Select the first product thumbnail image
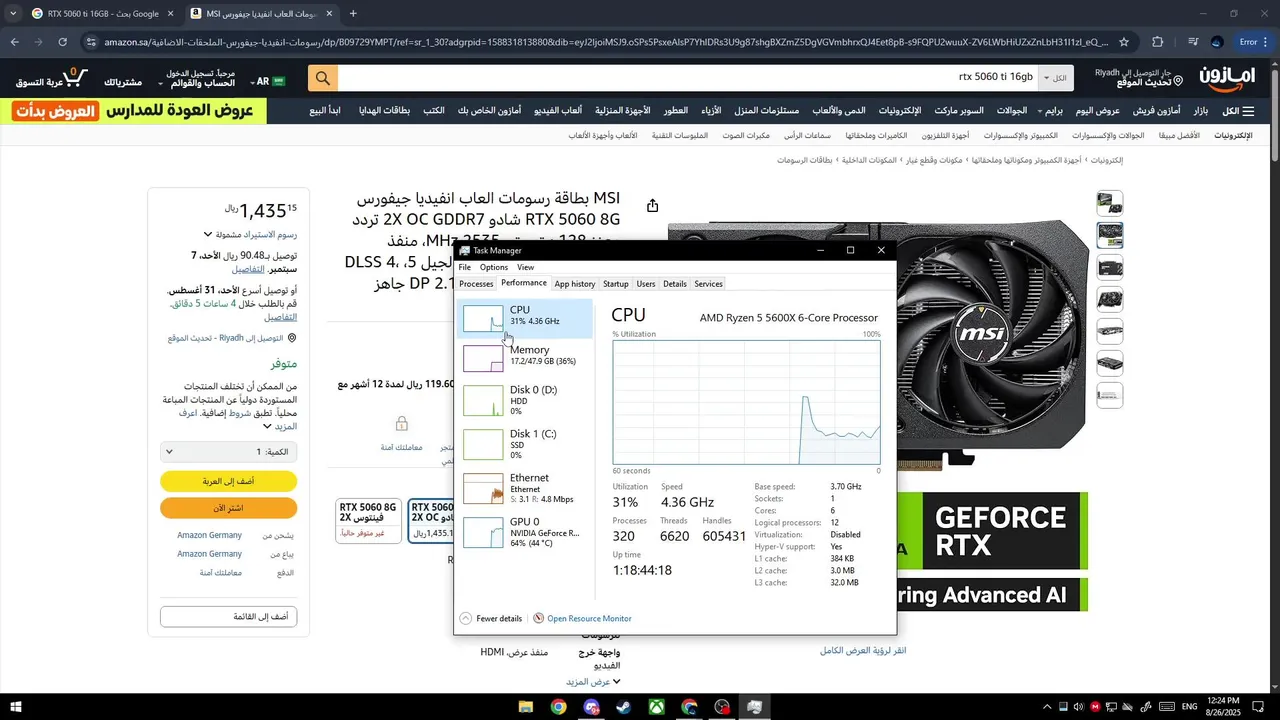Screen dimensions: 1280x720 tap(1110, 203)
